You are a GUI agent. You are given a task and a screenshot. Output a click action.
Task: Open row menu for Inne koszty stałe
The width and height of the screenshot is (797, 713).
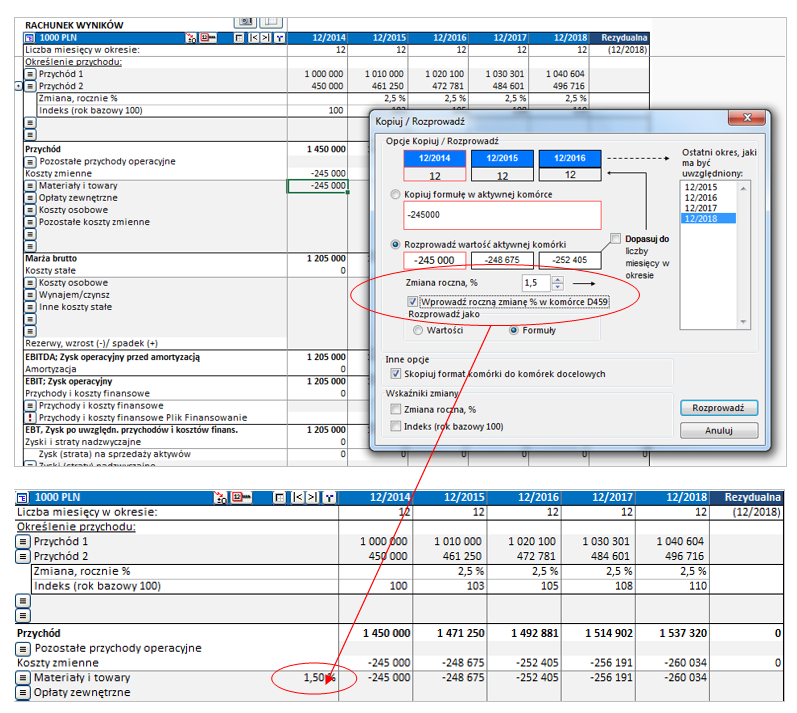(x=30, y=307)
